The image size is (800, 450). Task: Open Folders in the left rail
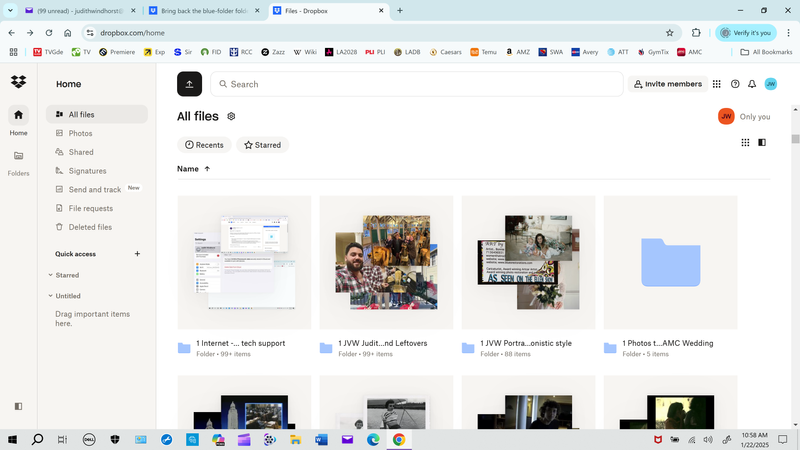(x=19, y=160)
